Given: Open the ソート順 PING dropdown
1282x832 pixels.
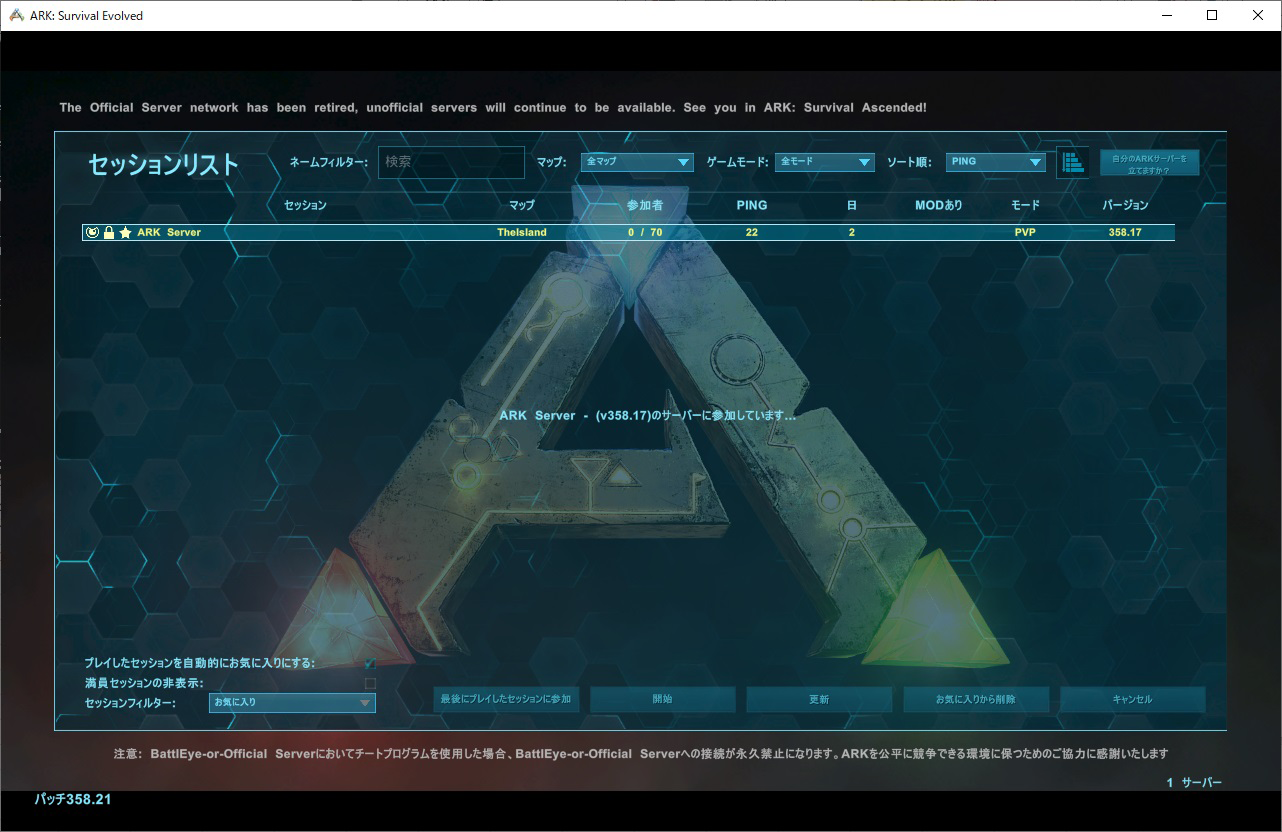Looking at the screenshot, I should click(995, 162).
